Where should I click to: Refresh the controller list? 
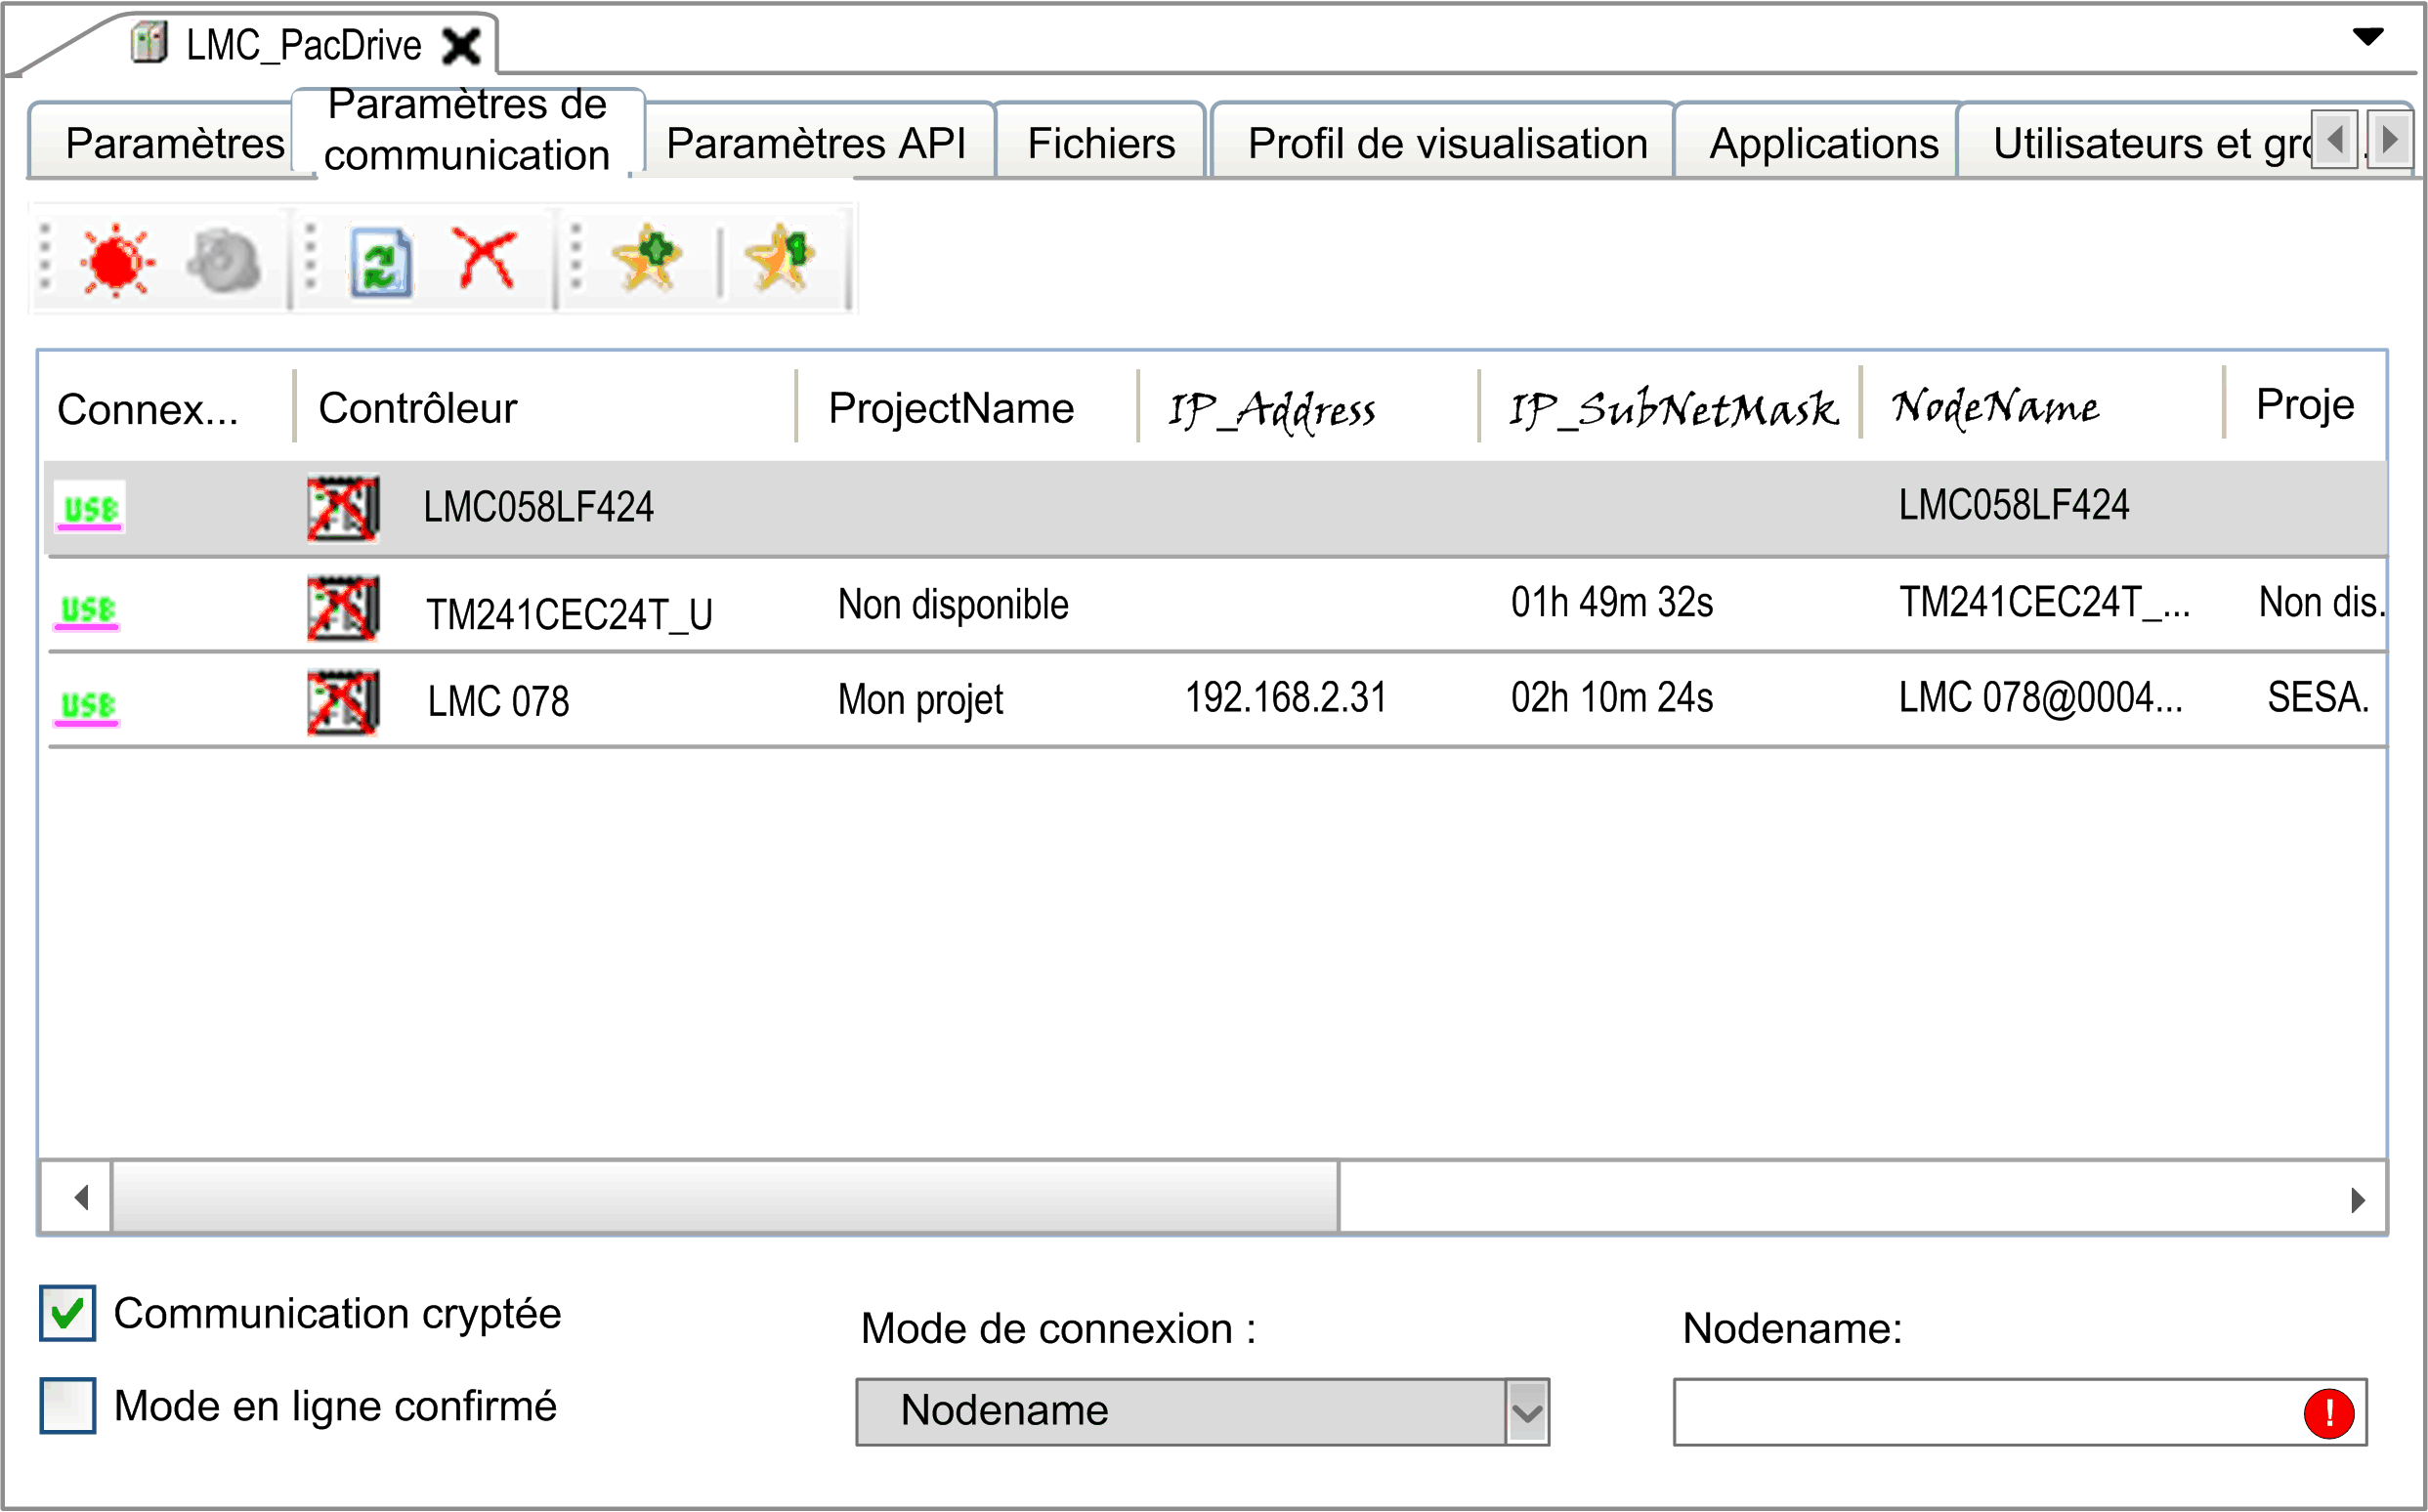tap(381, 262)
